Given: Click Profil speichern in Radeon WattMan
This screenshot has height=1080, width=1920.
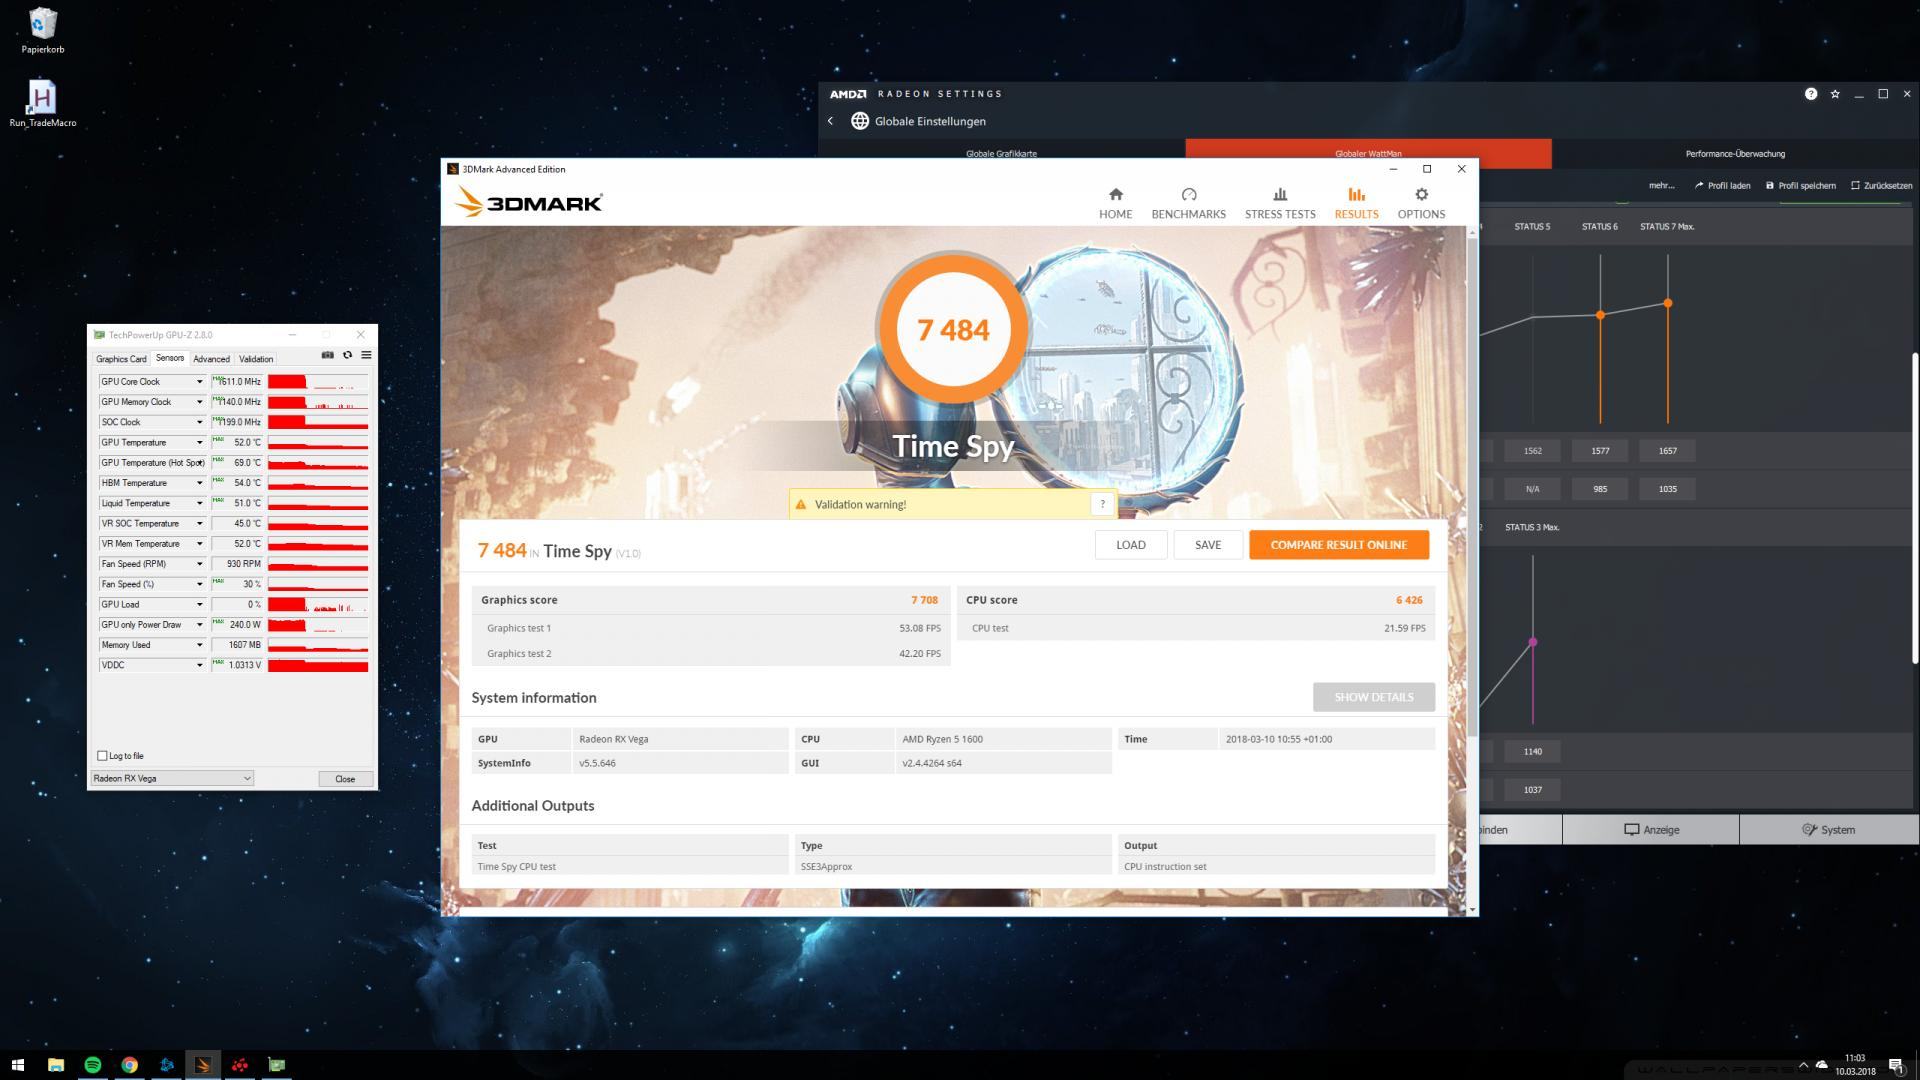Looking at the screenshot, I should pyautogui.click(x=1800, y=185).
